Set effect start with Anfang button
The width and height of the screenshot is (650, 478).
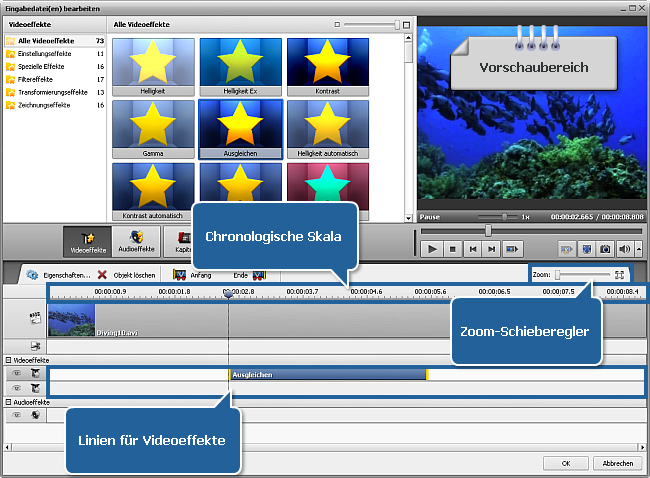pyautogui.click(x=192, y=275)
